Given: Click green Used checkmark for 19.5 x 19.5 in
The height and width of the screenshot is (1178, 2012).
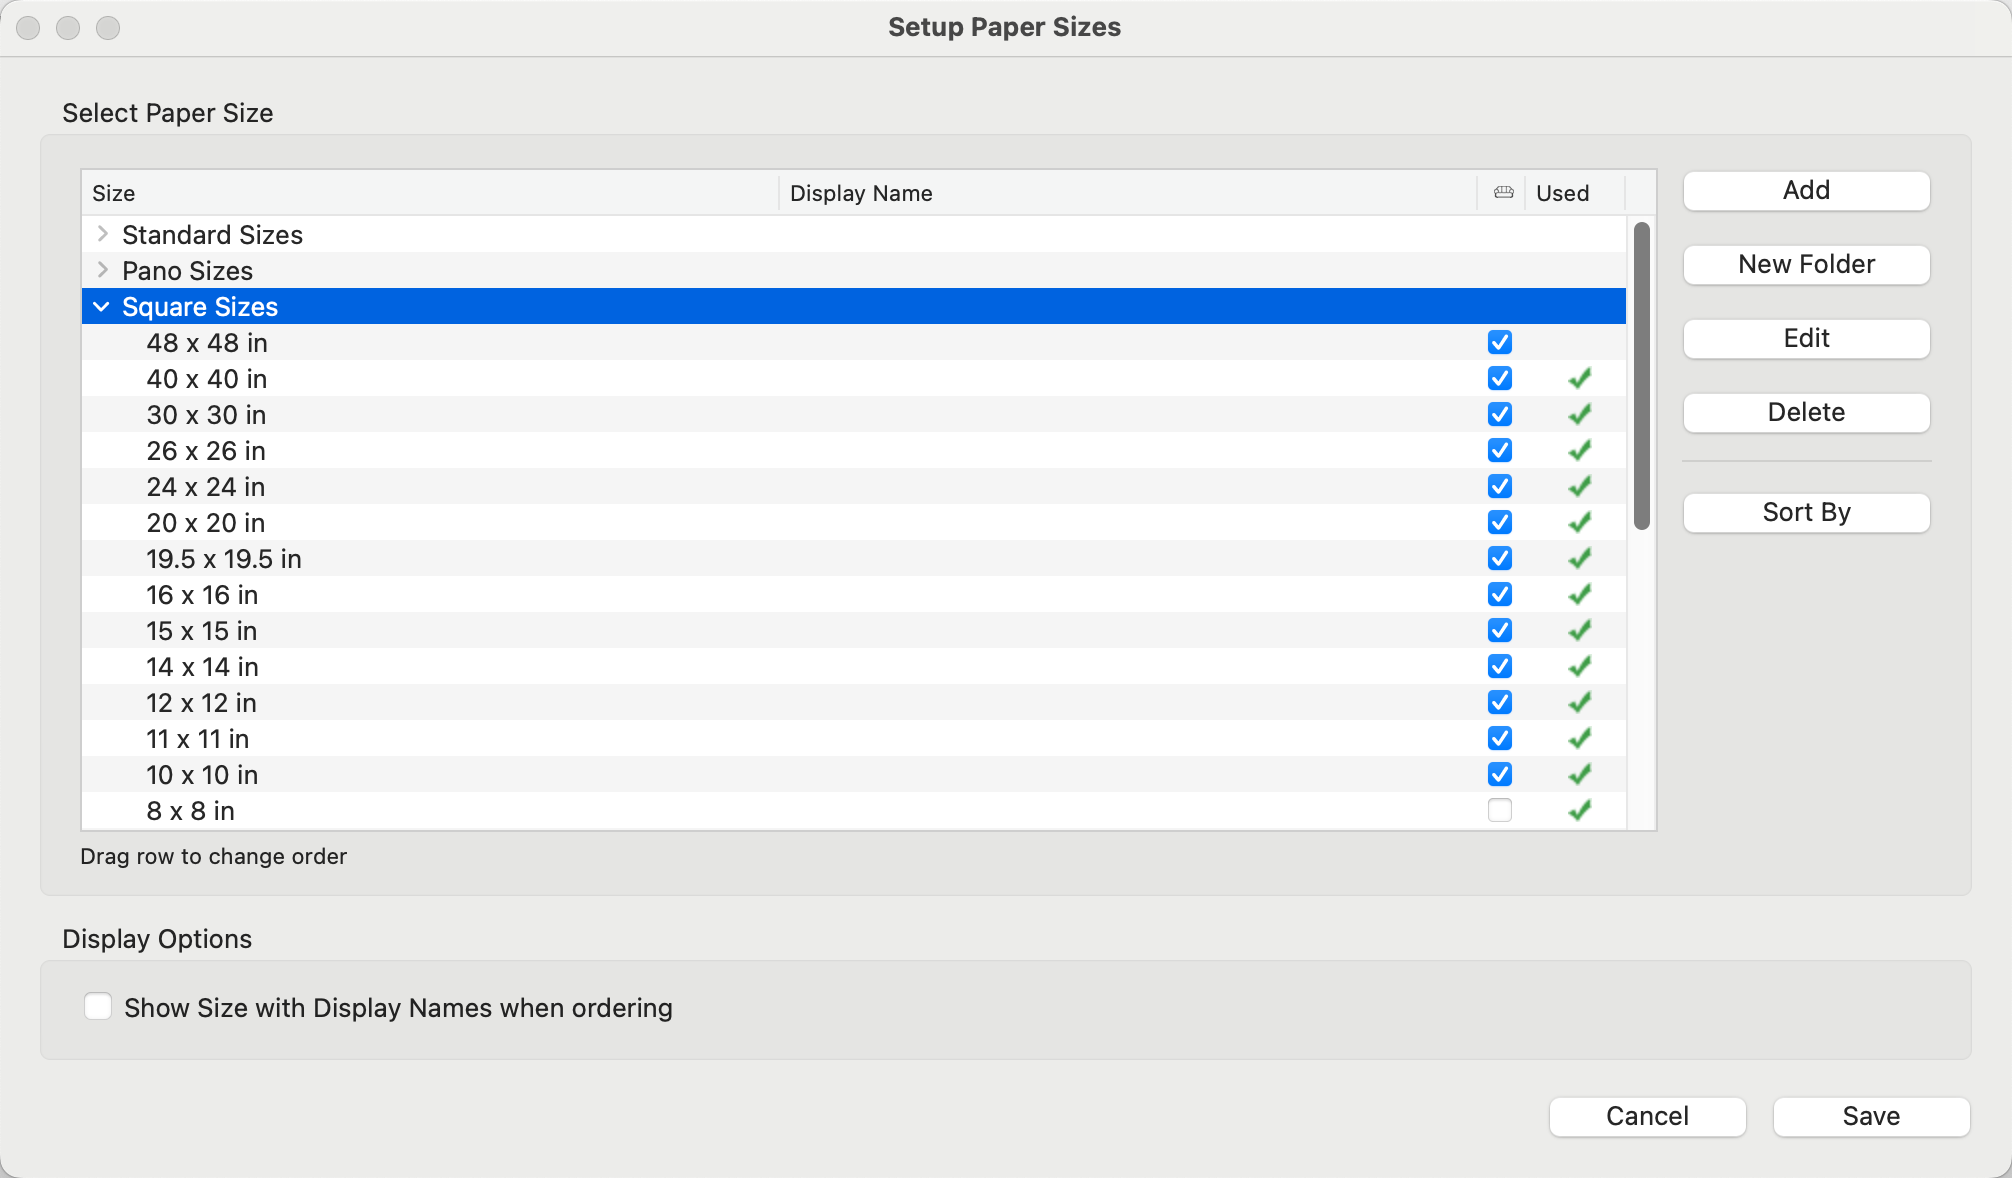Looking at the screenshot, I should pyautogui.click(x=1579, y=559).
